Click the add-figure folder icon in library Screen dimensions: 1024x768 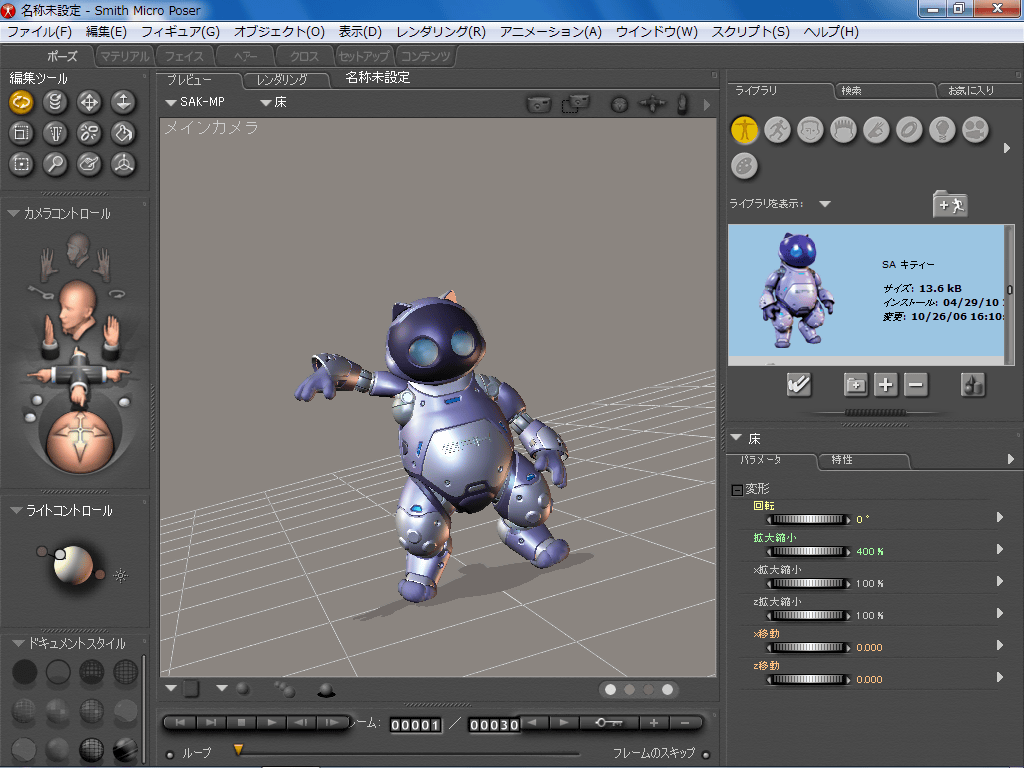[x=950, y=204]
